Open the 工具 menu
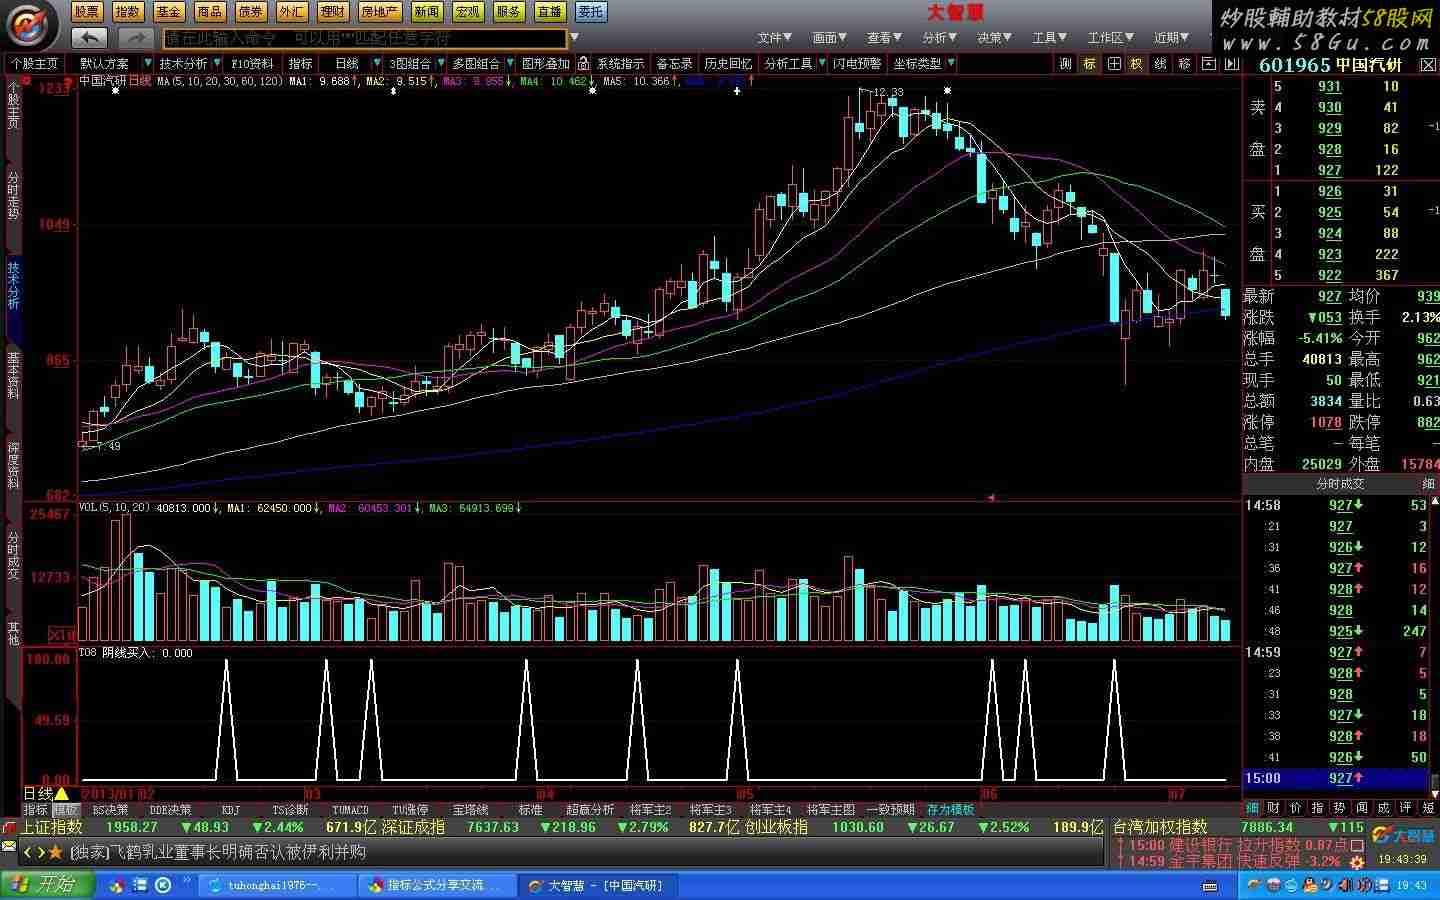Viewport: 1440px width, 900px height. click(1050, 38)
